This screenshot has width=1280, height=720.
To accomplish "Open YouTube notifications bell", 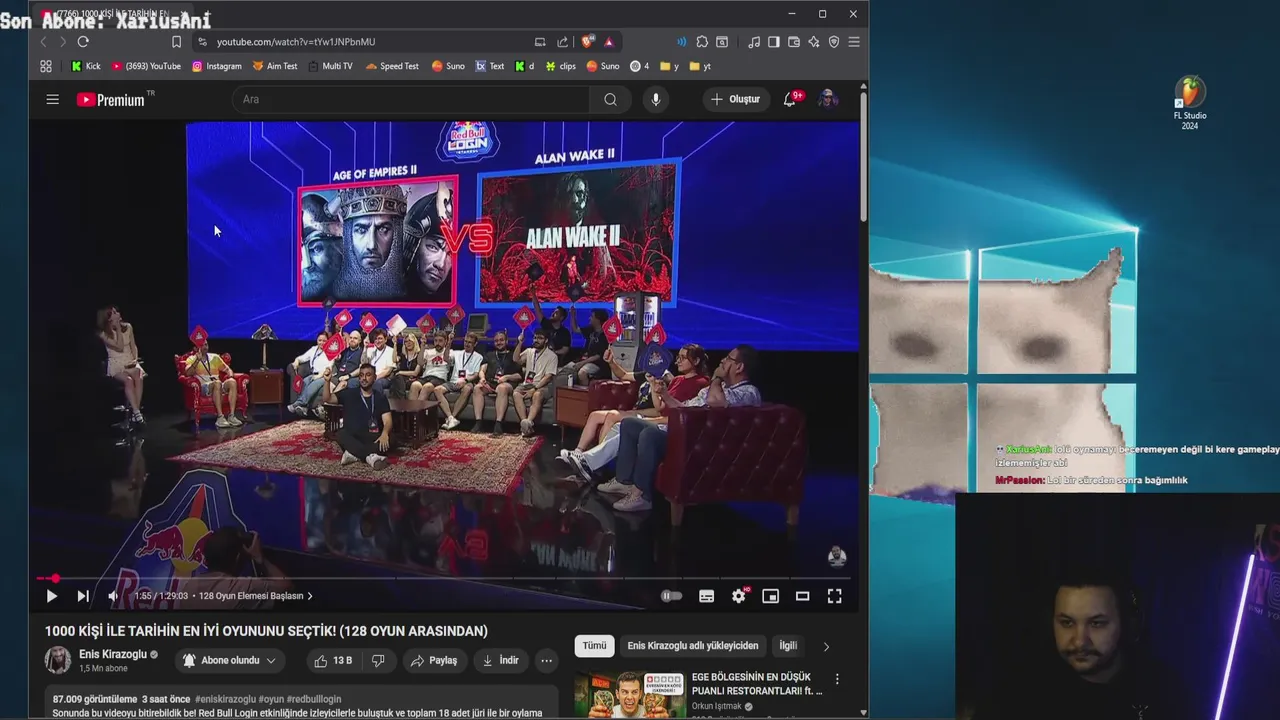I will tap(790, 99).
